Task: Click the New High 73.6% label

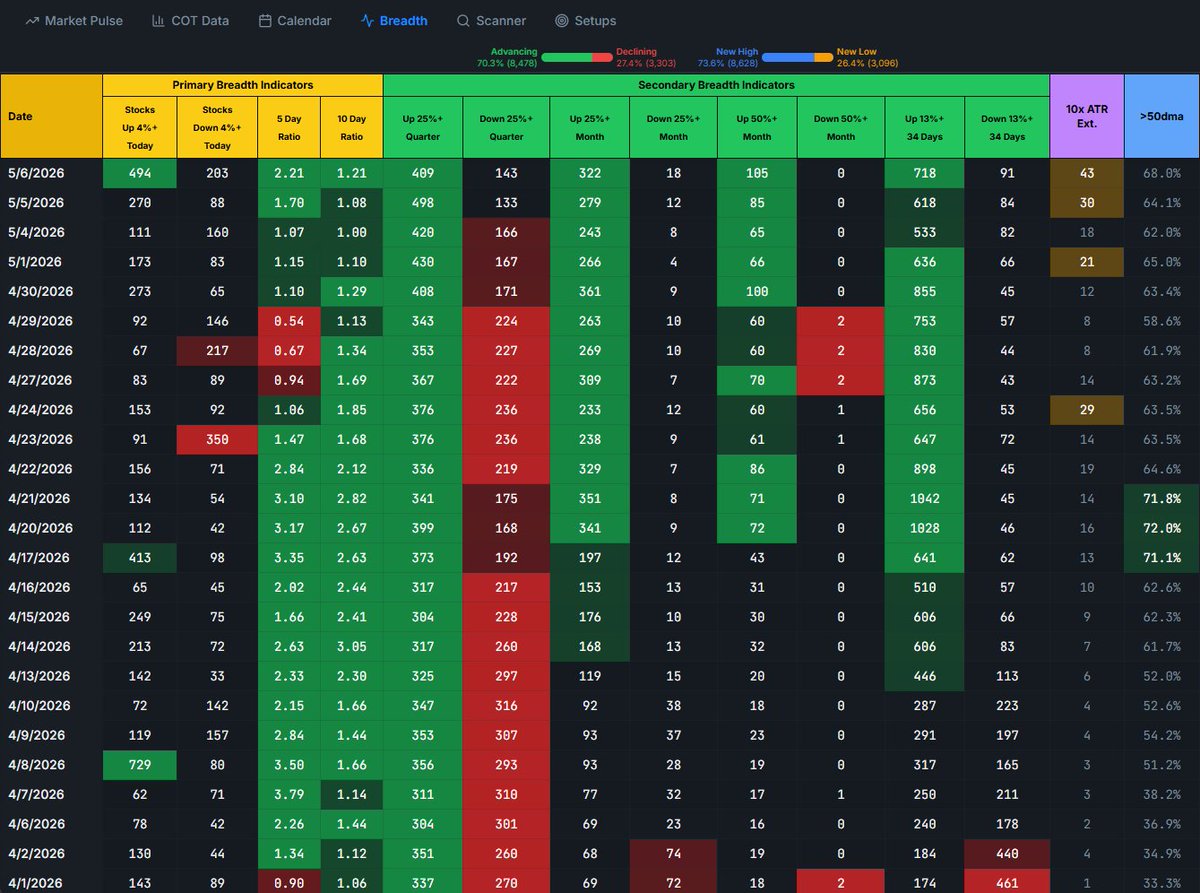Action: point(727,57)
